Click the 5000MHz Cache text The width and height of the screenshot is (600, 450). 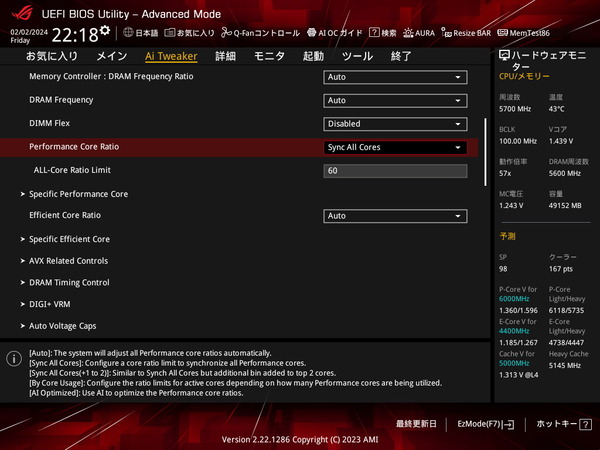point(514,363)
